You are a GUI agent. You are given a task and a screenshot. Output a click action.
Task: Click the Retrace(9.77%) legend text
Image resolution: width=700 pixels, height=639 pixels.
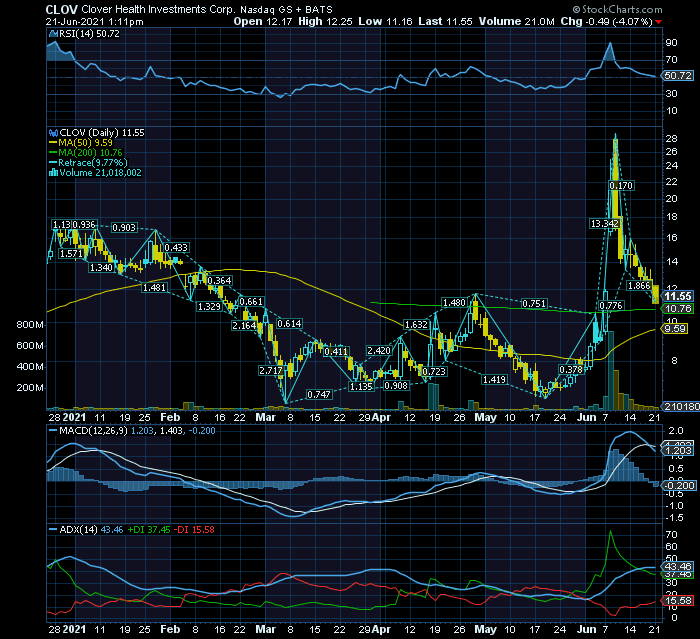[x=93, y=163]
